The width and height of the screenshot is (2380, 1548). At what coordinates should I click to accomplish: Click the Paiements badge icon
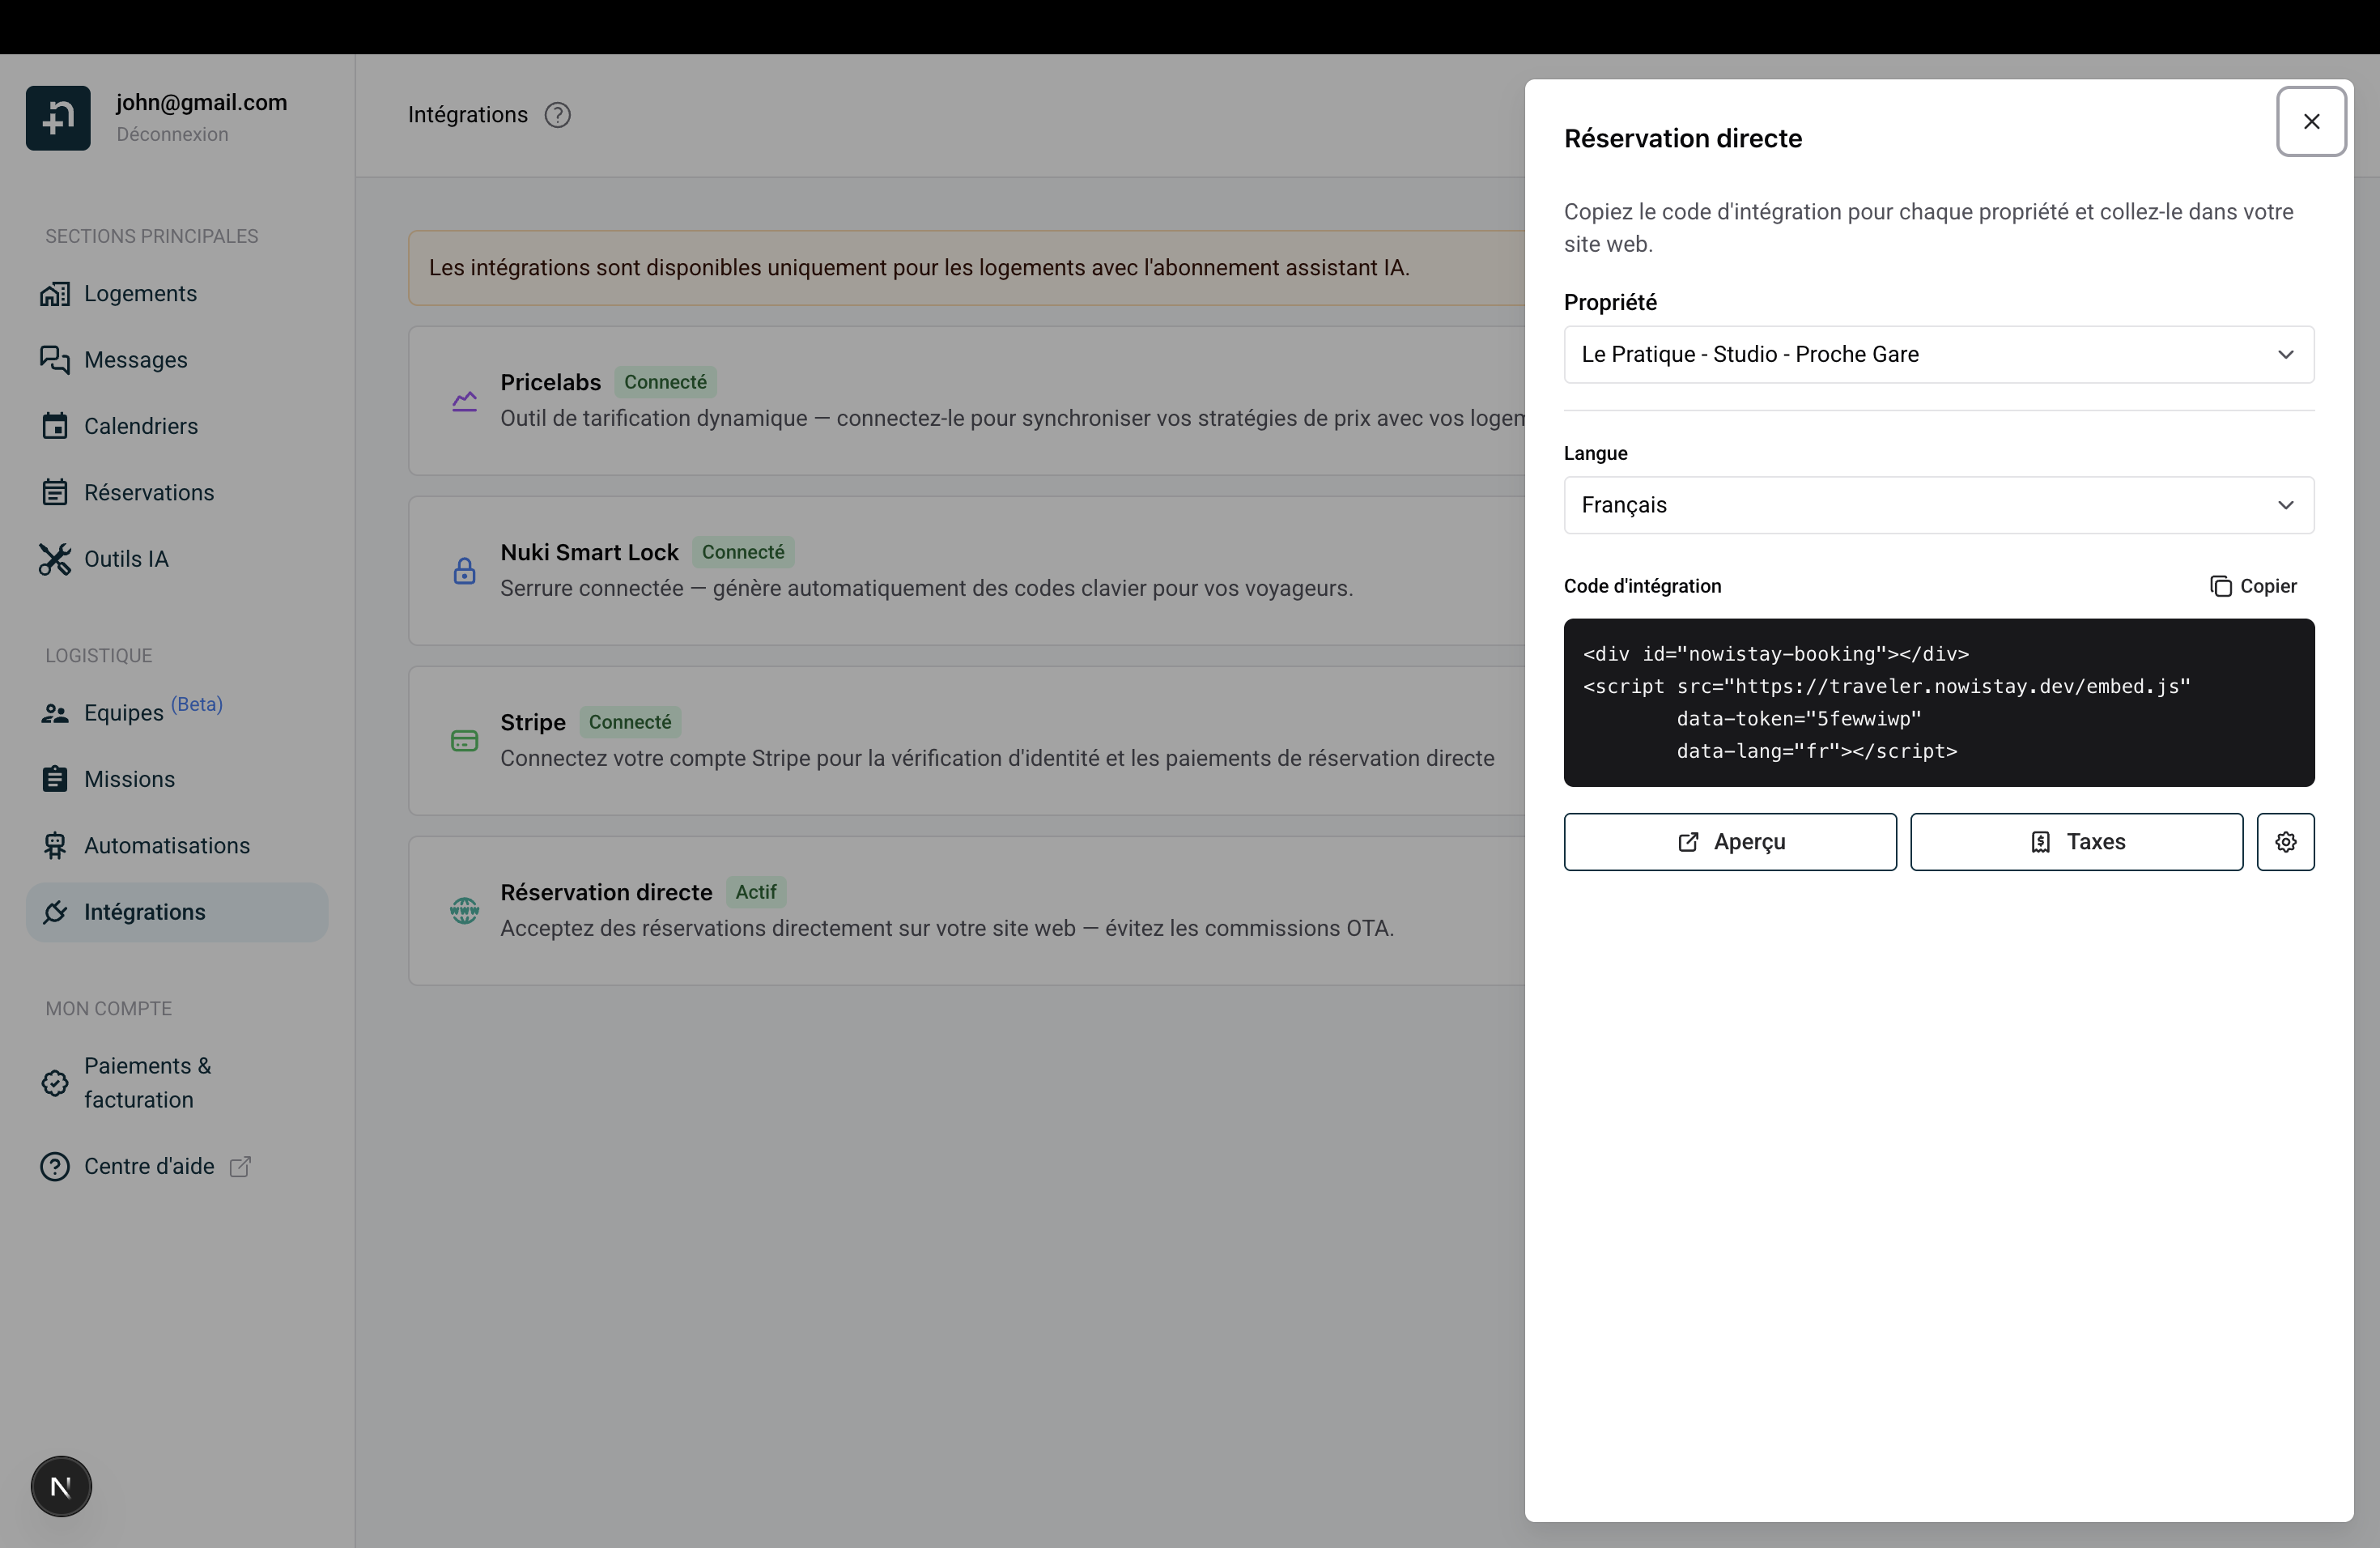coord(55,1083)
